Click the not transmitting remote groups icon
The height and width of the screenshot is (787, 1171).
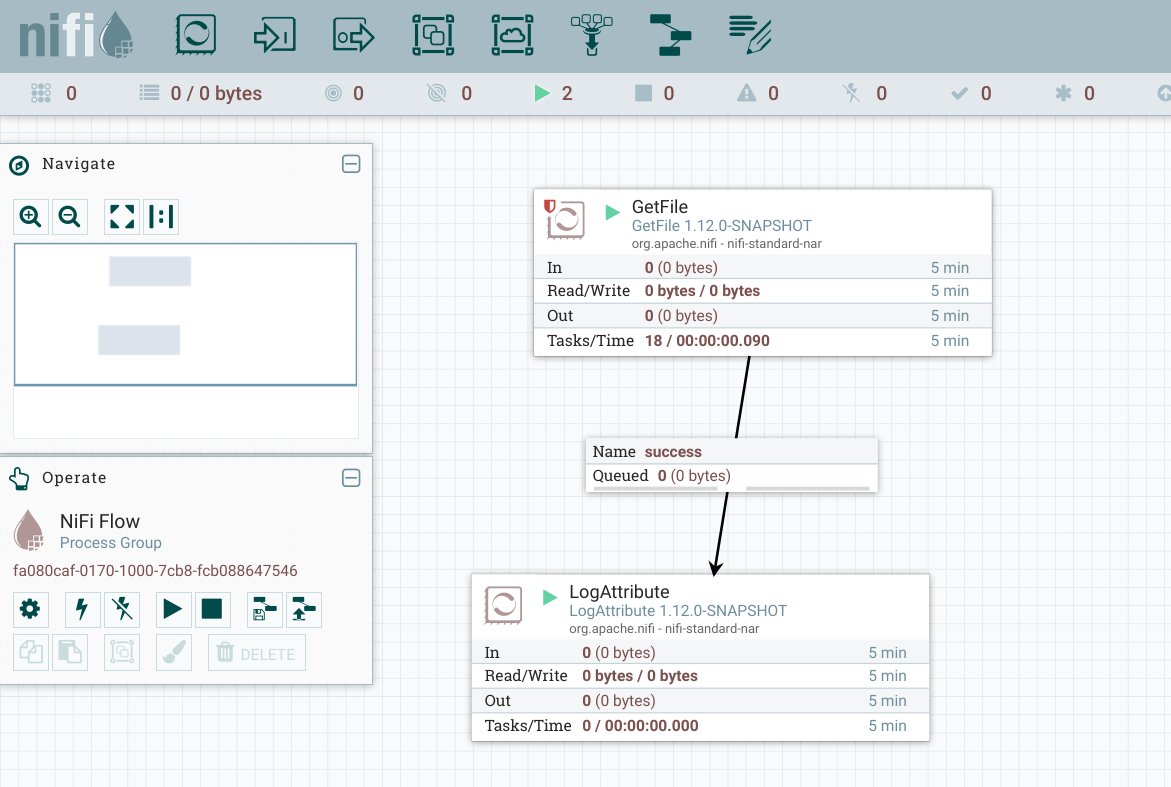(x=436, y=93)
